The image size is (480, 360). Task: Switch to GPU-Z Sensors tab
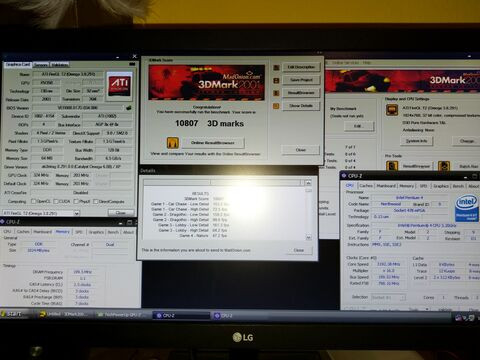pyautogui.click(x=41, y=65)
